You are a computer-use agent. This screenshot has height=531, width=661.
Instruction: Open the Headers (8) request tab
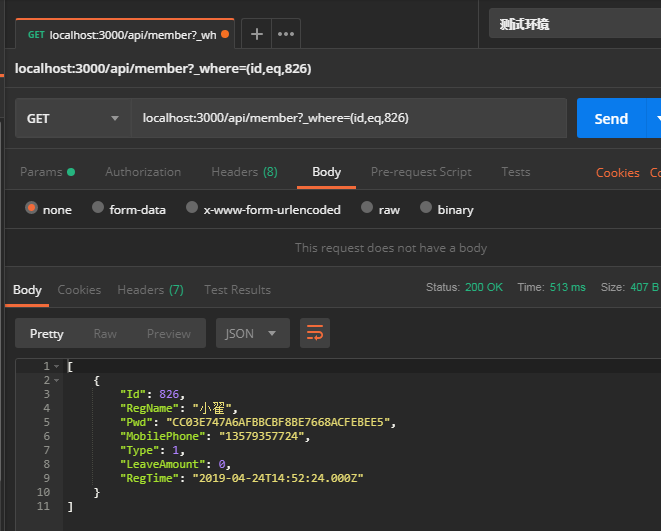click(x=244, y=172)
